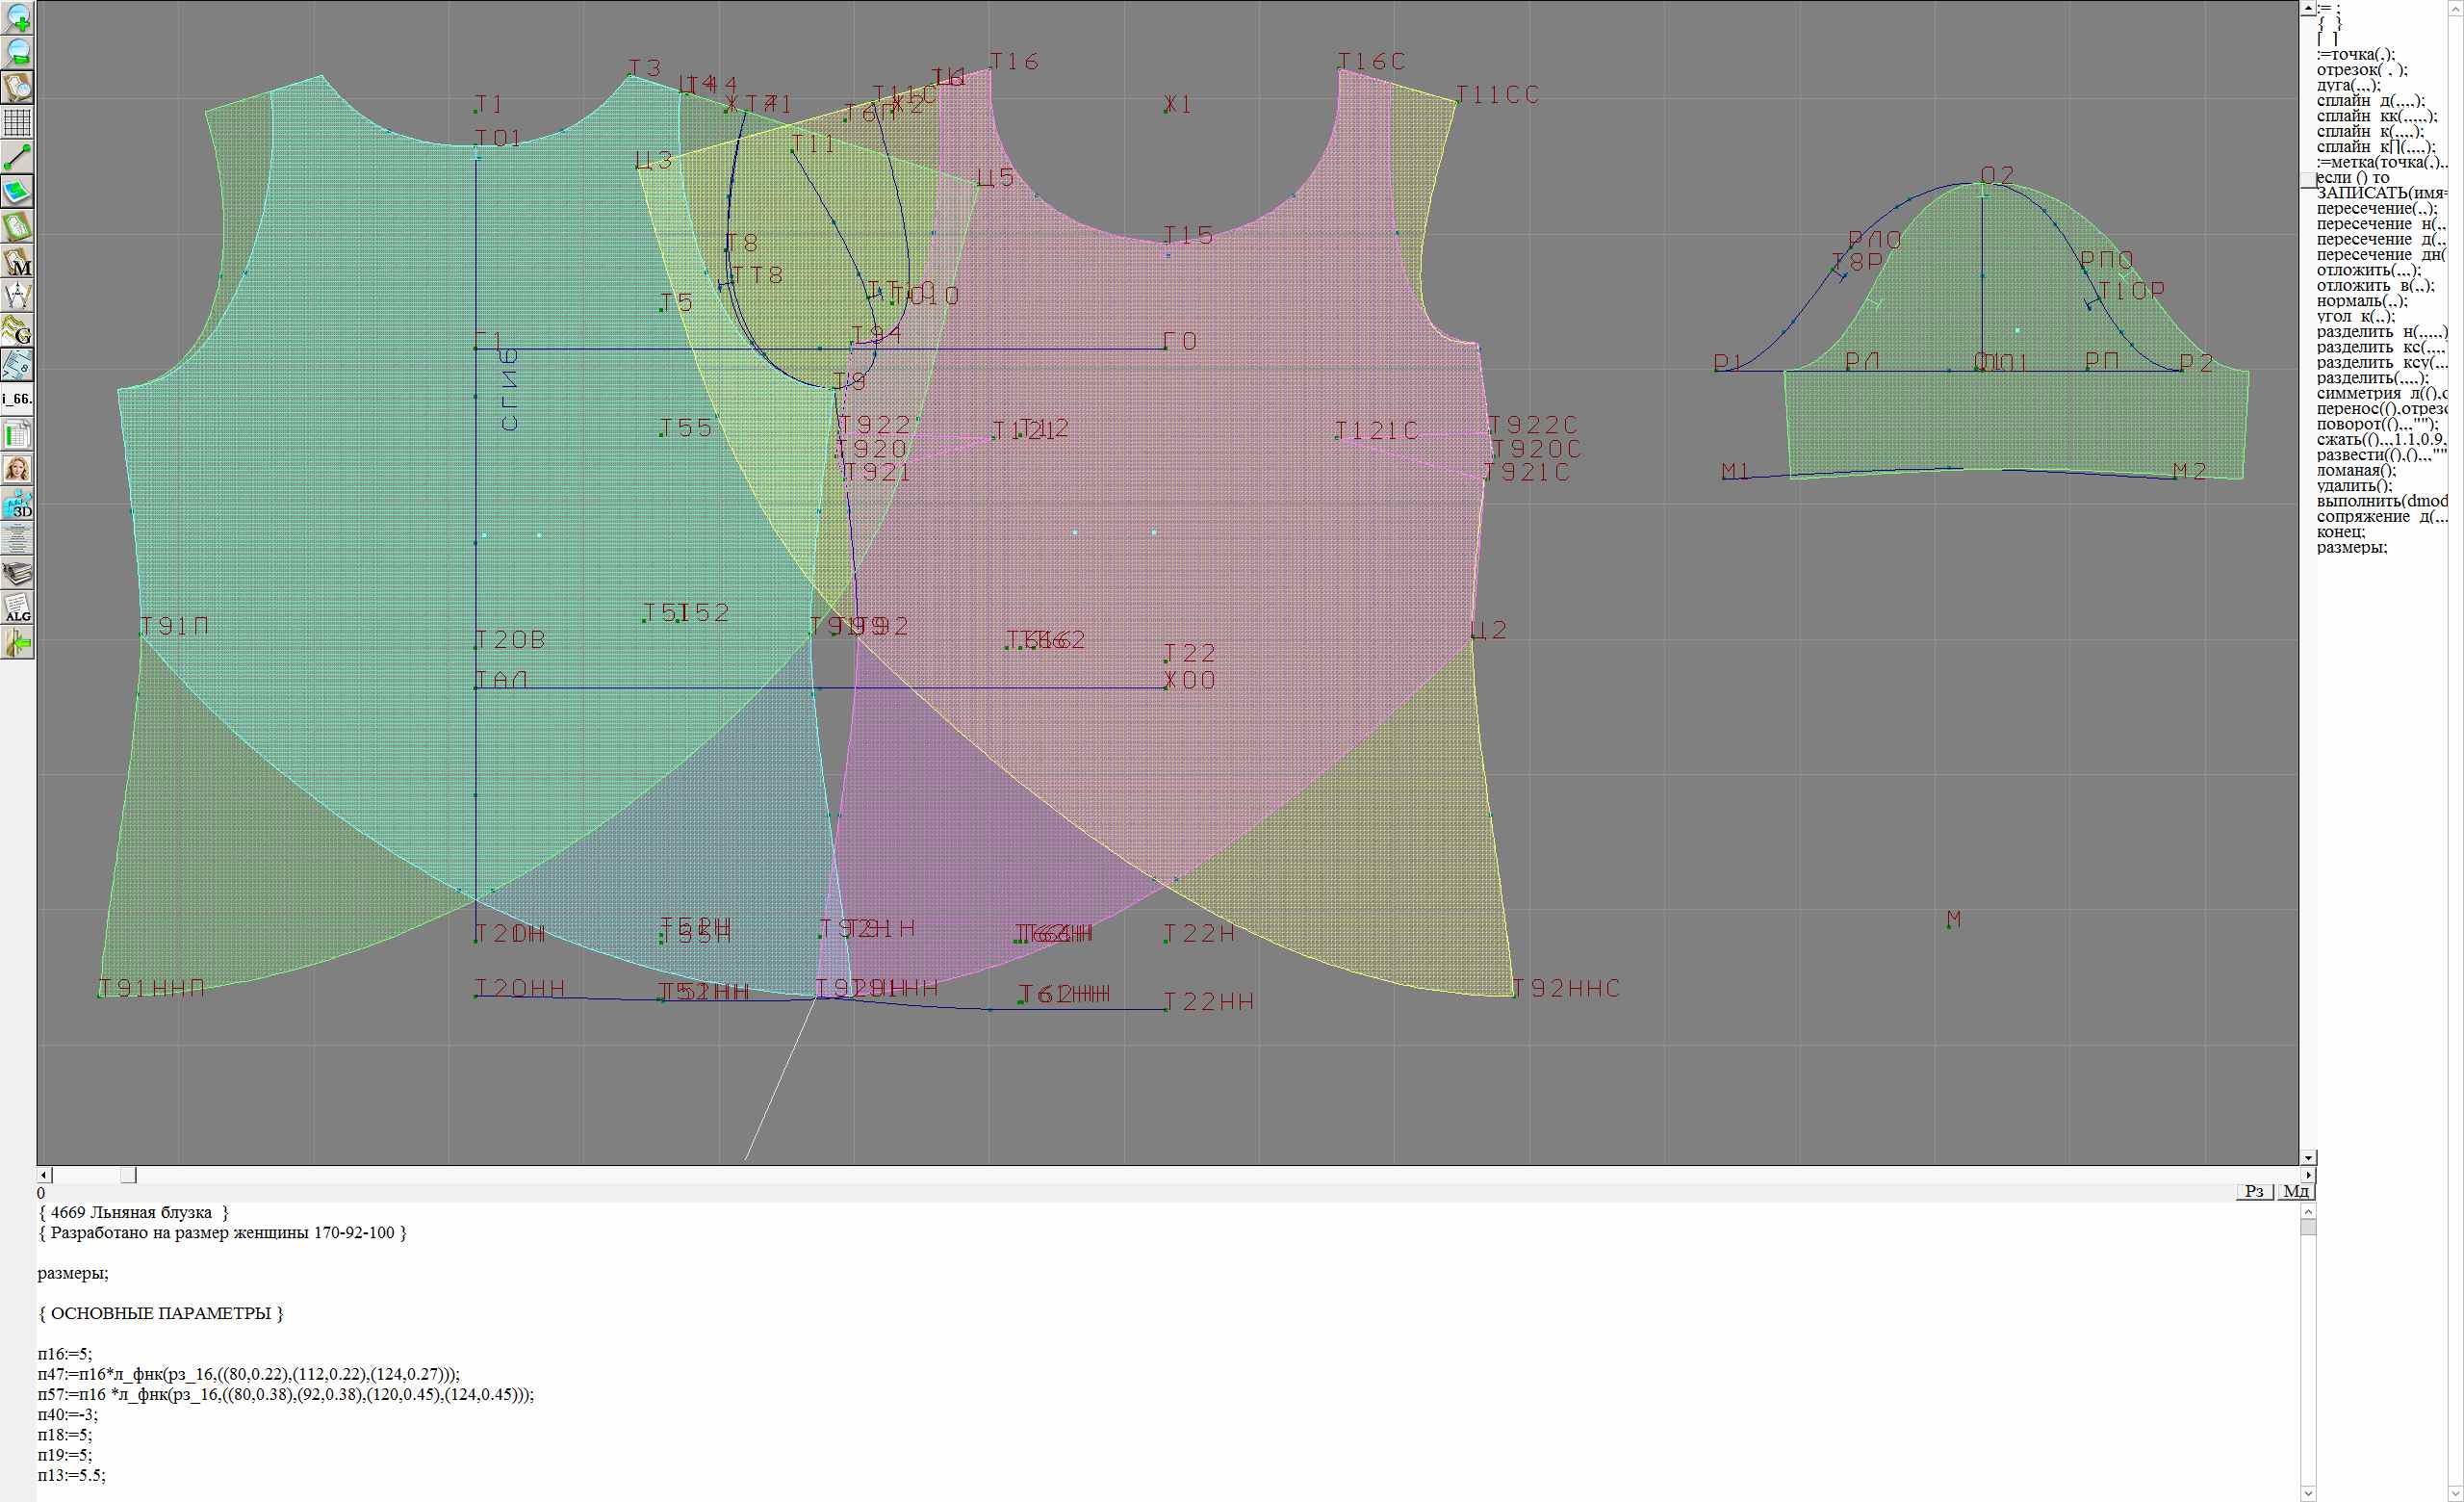Click the zoom in magnifier icon
2464x1502 pixels.
click(18, 17)
